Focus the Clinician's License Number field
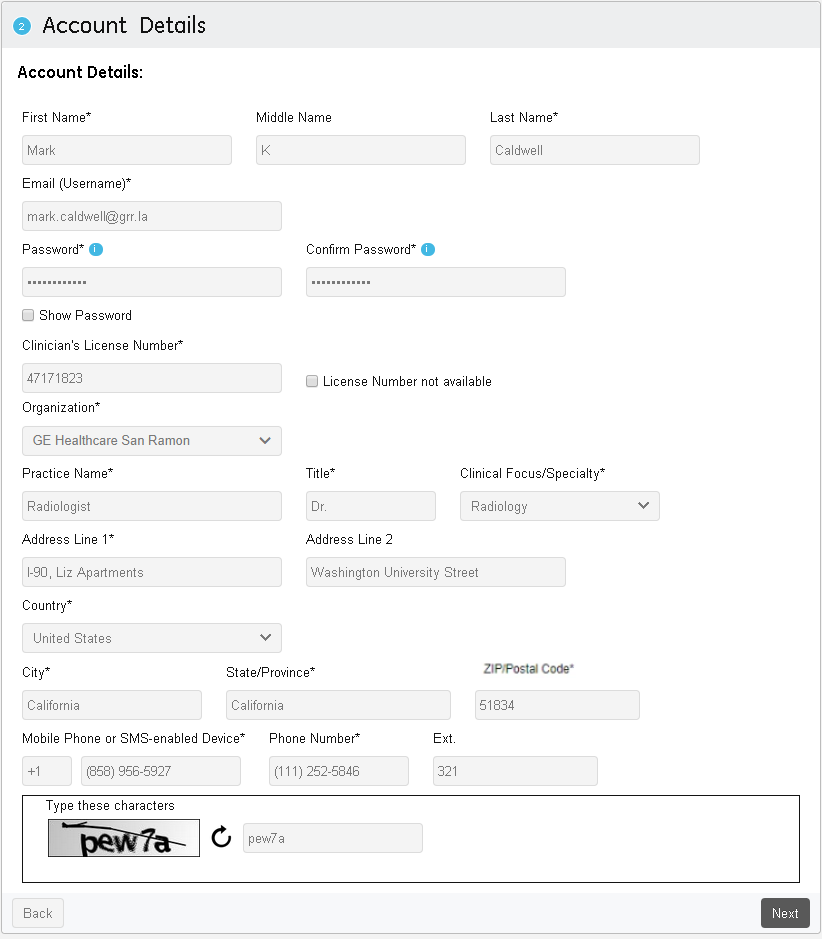The height and width of the screenshot is (939, 822). pos(152,378)
